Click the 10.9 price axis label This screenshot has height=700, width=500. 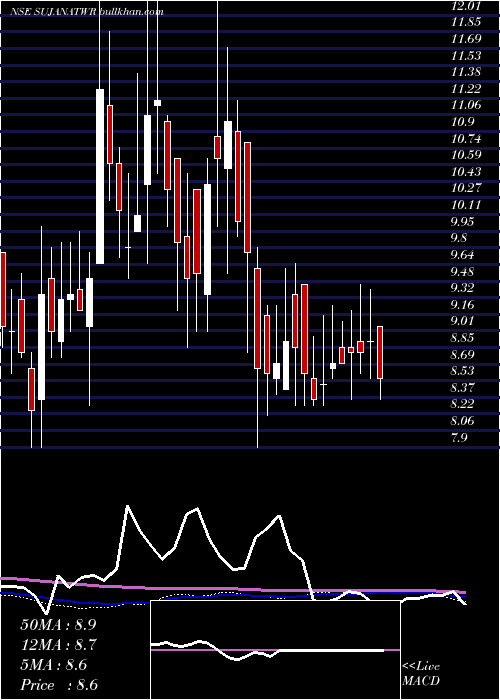coord(463,122)
